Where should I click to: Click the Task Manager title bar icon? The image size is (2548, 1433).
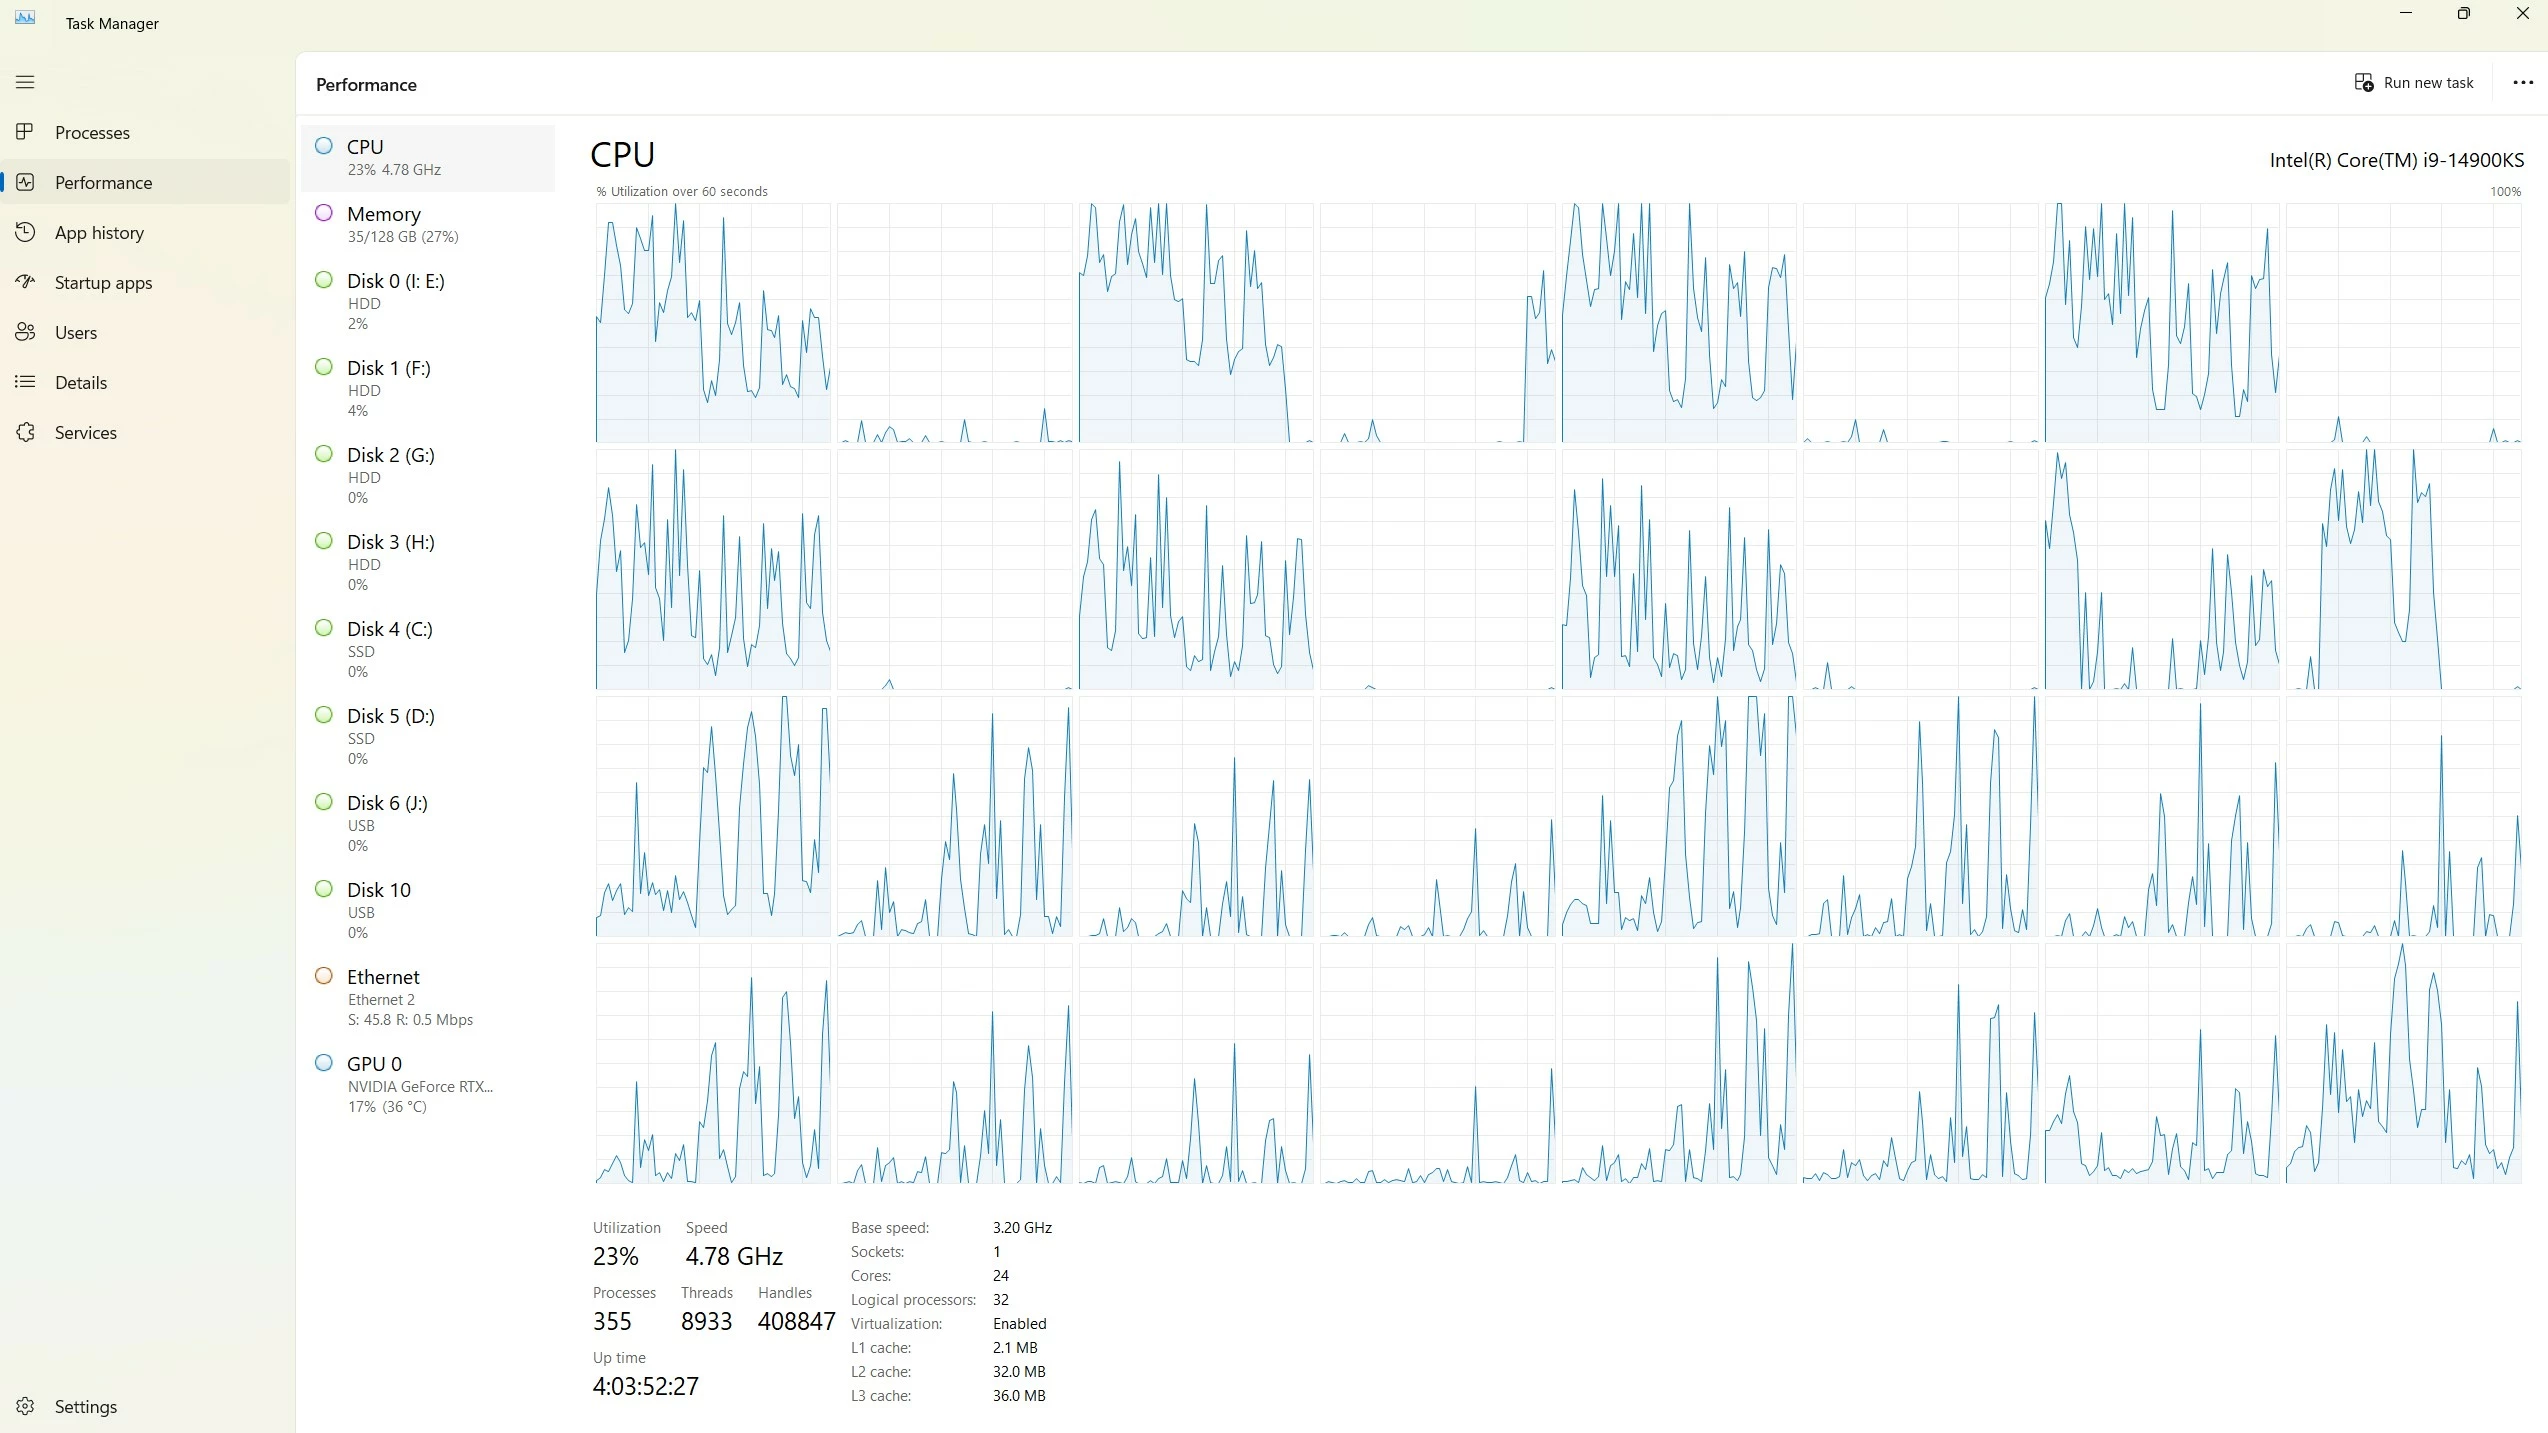25,18
